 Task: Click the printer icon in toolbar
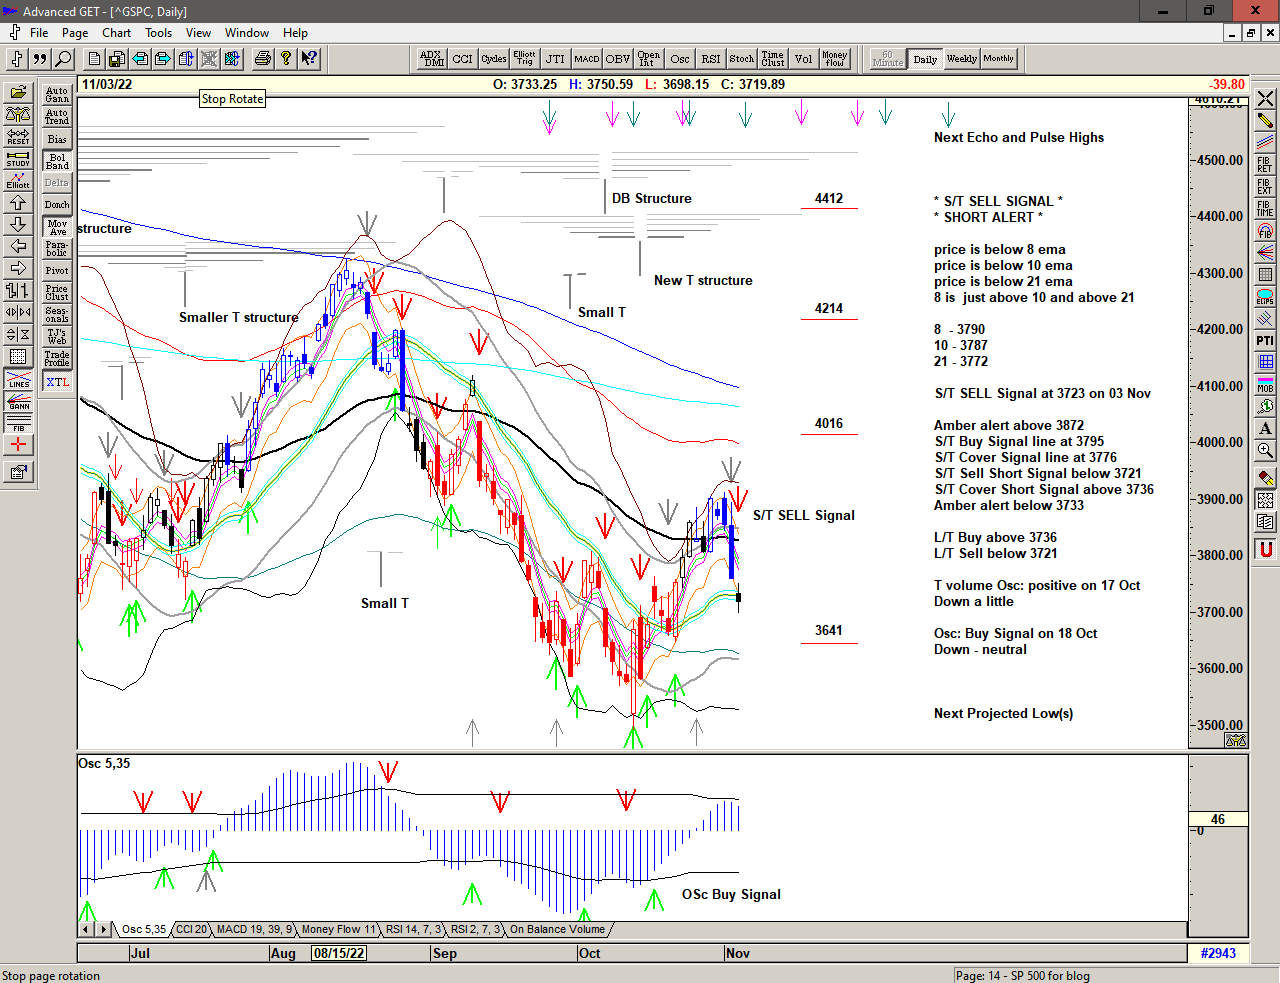point(262,59)
